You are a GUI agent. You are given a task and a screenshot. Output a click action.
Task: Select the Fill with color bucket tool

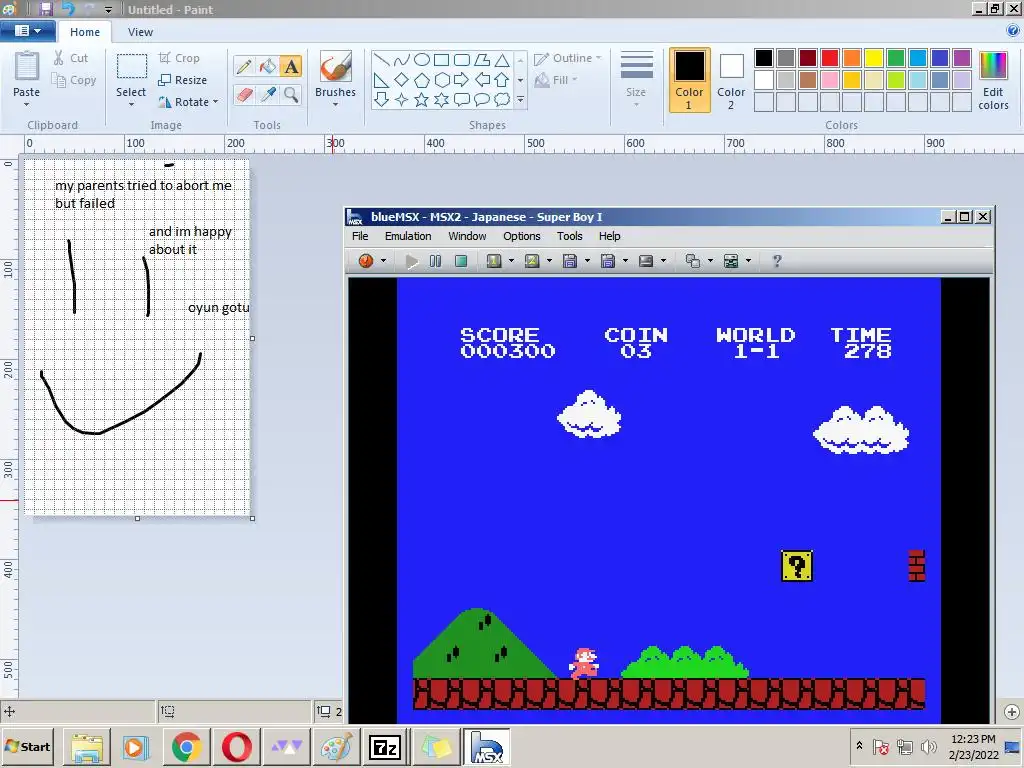click(268, 66)
